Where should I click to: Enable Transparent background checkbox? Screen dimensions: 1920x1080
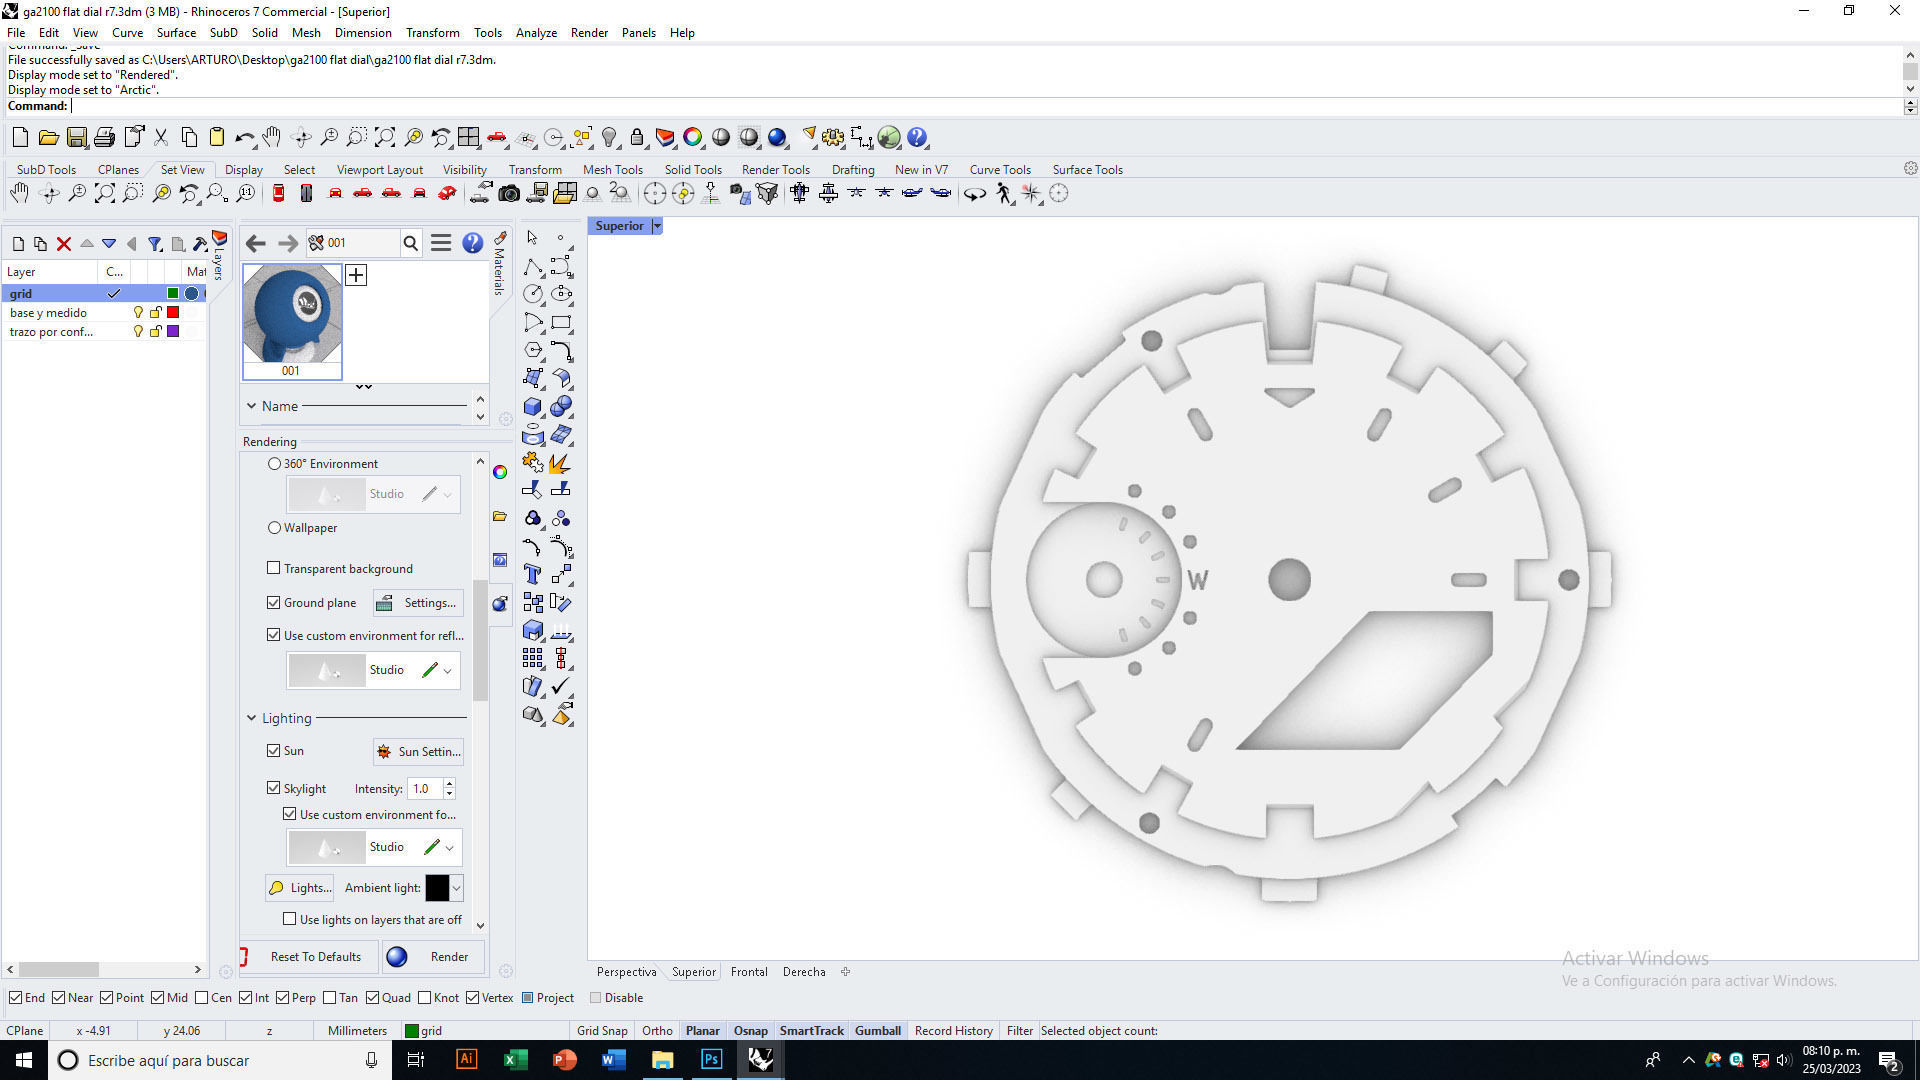click(273, 568)
